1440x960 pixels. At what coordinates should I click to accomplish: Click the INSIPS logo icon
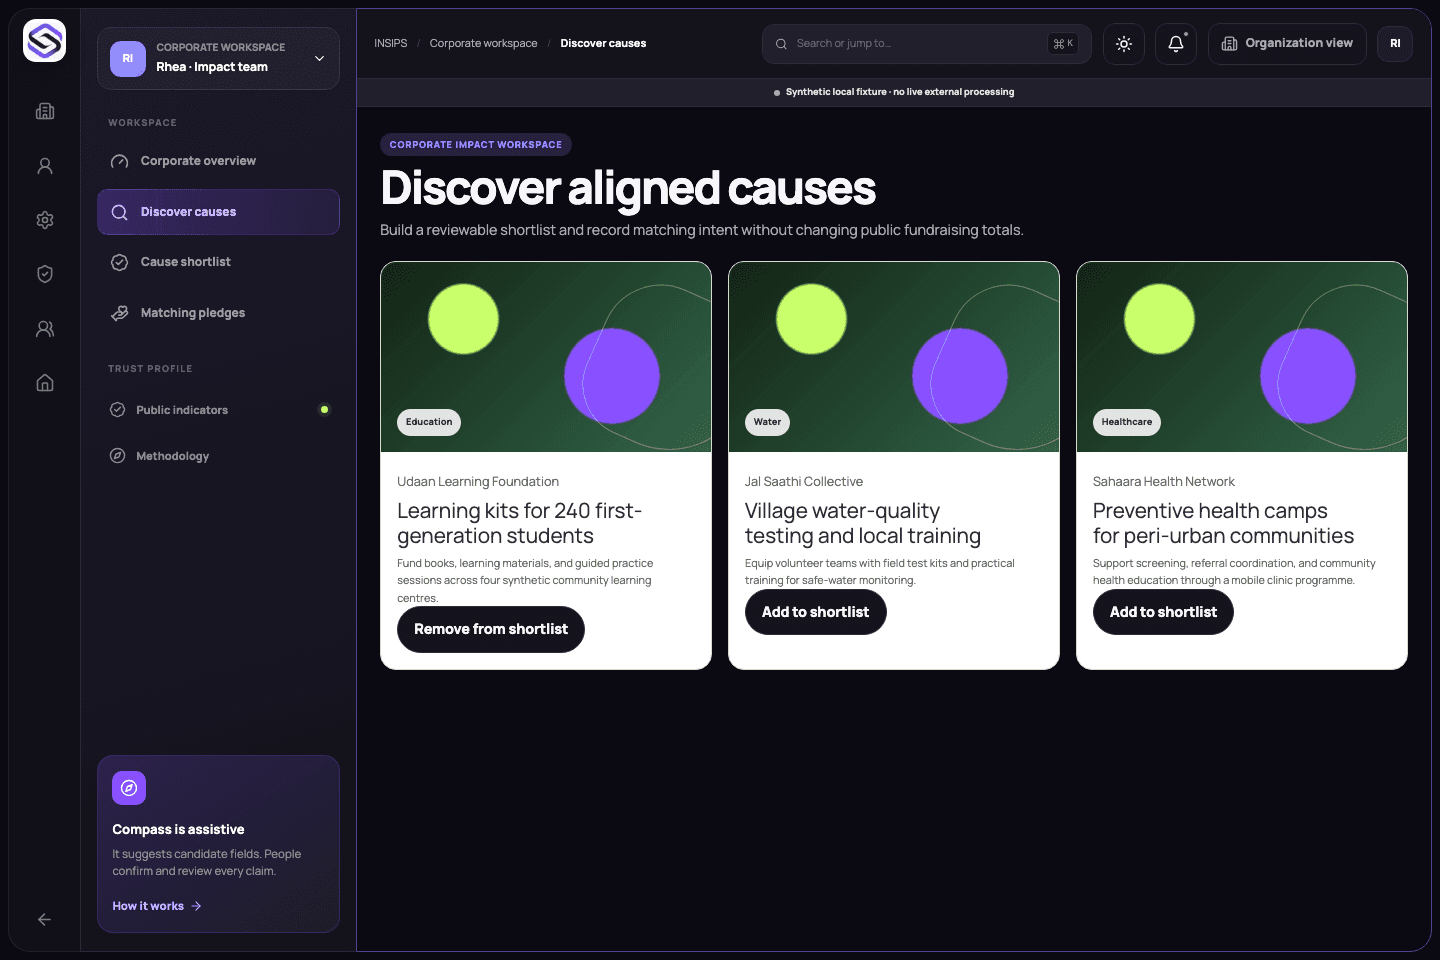click(44, 41)
